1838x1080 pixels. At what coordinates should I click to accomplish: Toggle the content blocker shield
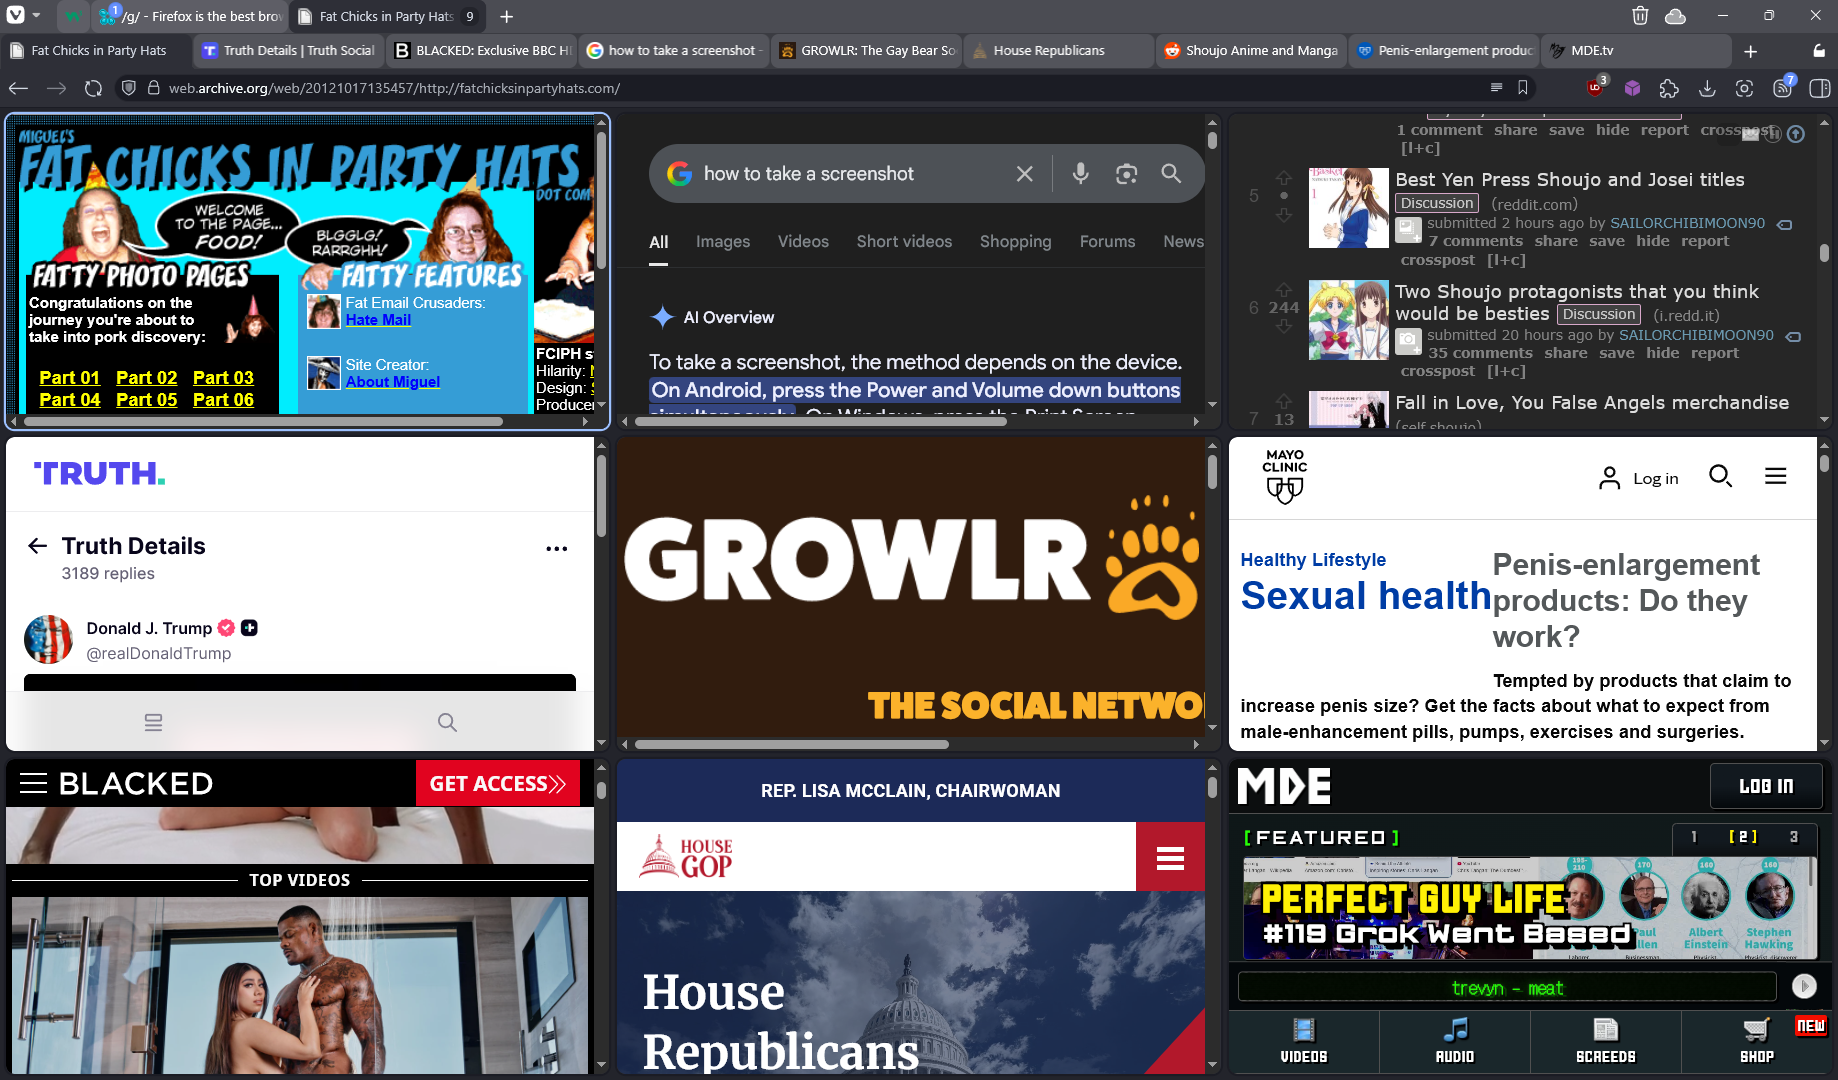pyautogui.click(x=128, y=88)
